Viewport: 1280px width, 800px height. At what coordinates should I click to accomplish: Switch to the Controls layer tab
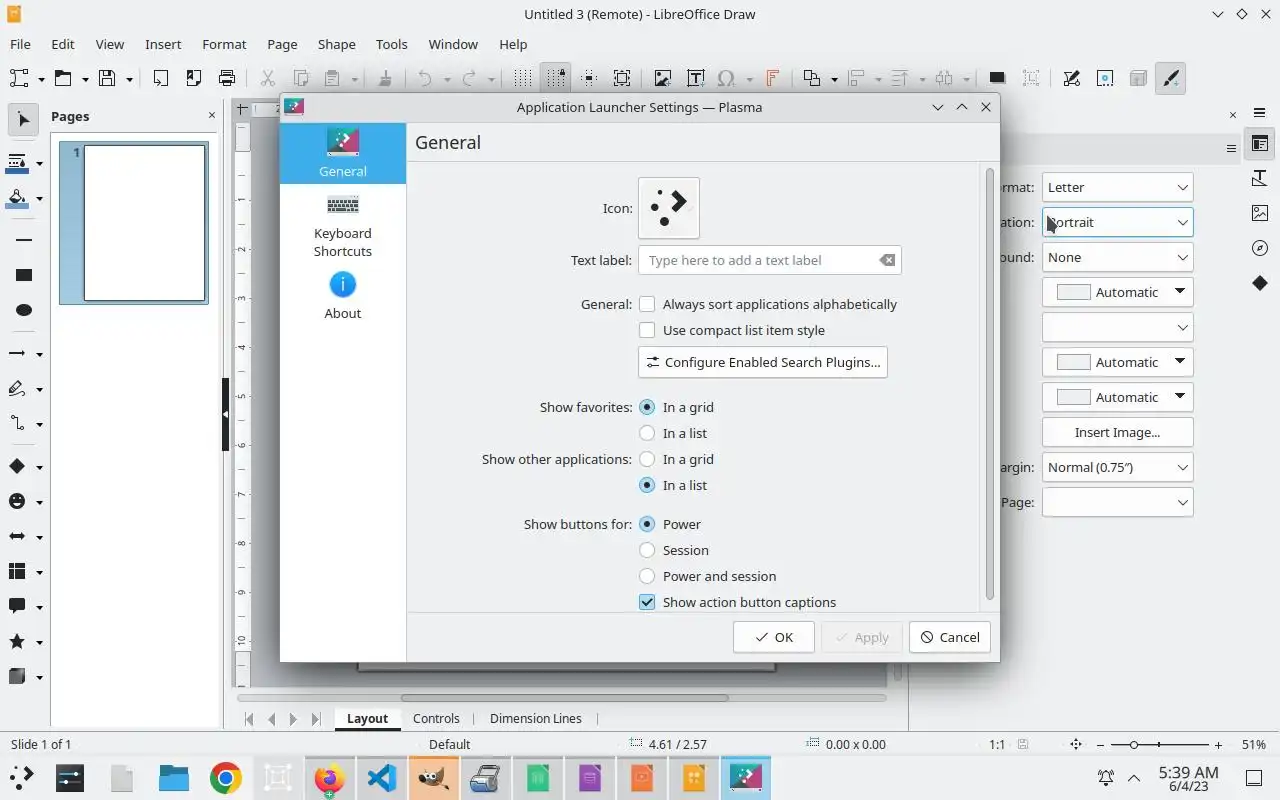click(436, 718)
